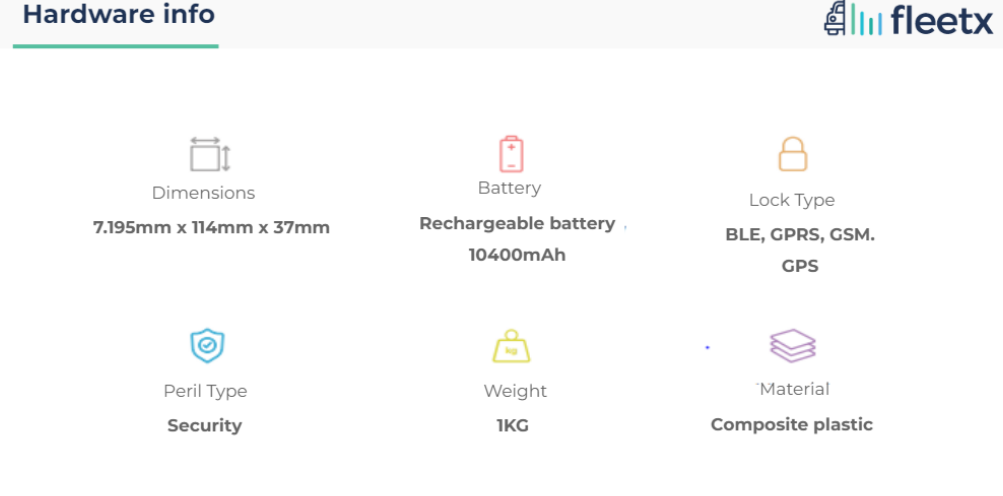
Task: Click the Material label
Action: click(x=794, y=389)
